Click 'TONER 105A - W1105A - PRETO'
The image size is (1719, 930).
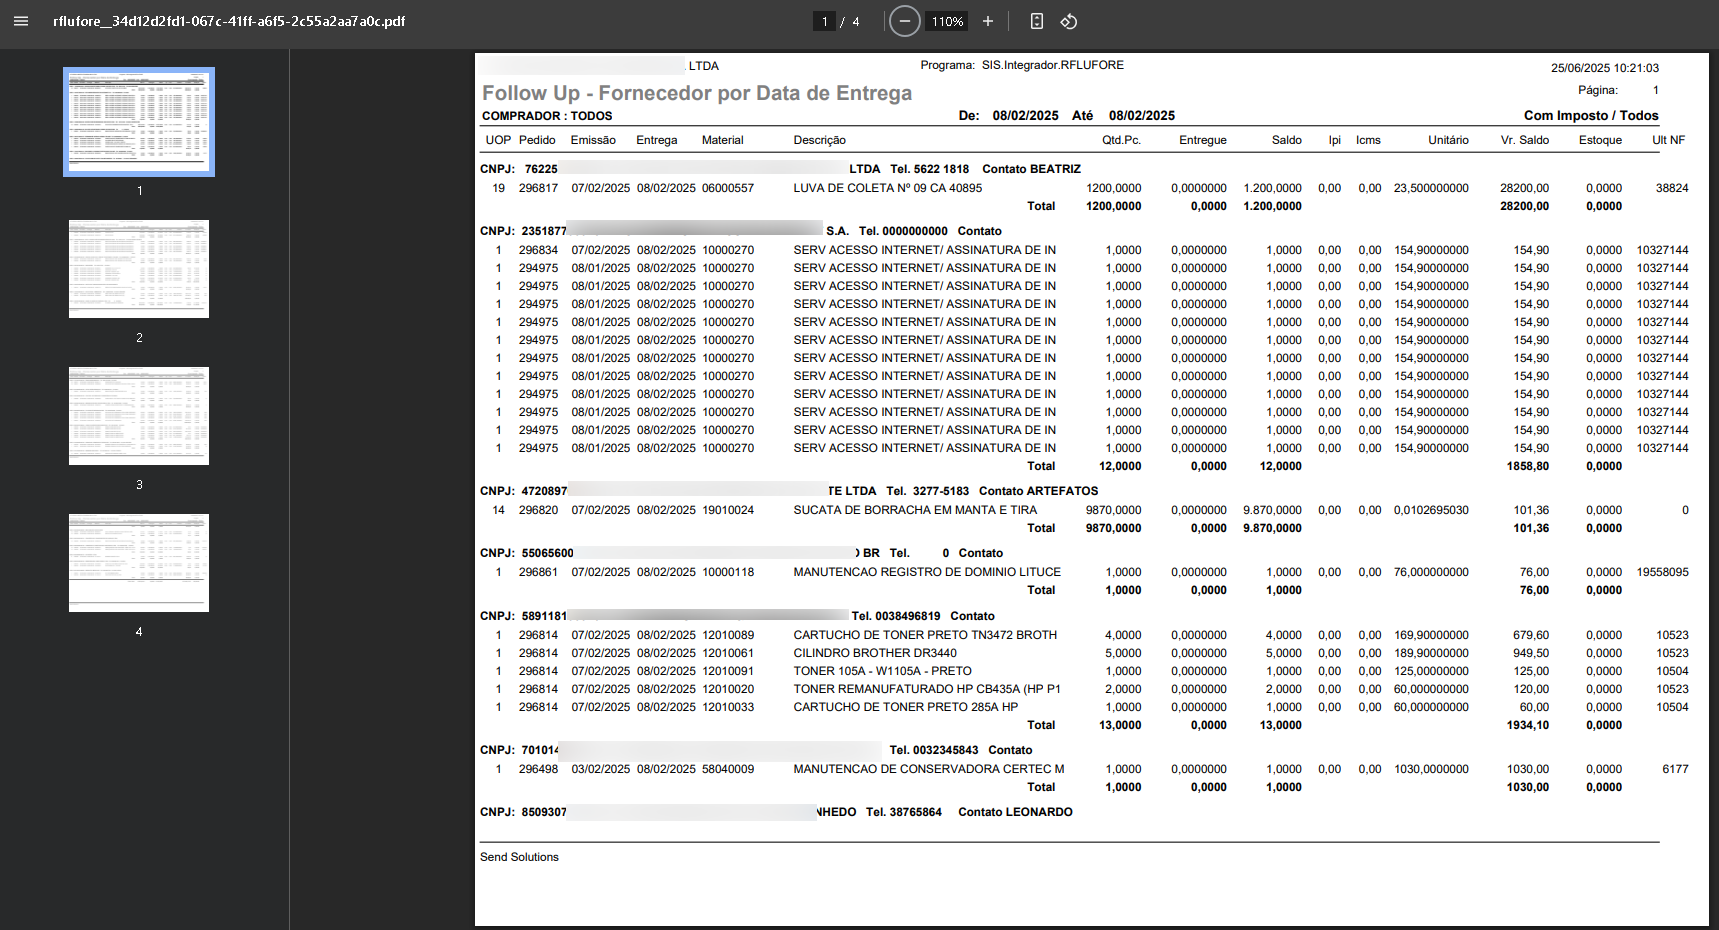click(882, 671)
